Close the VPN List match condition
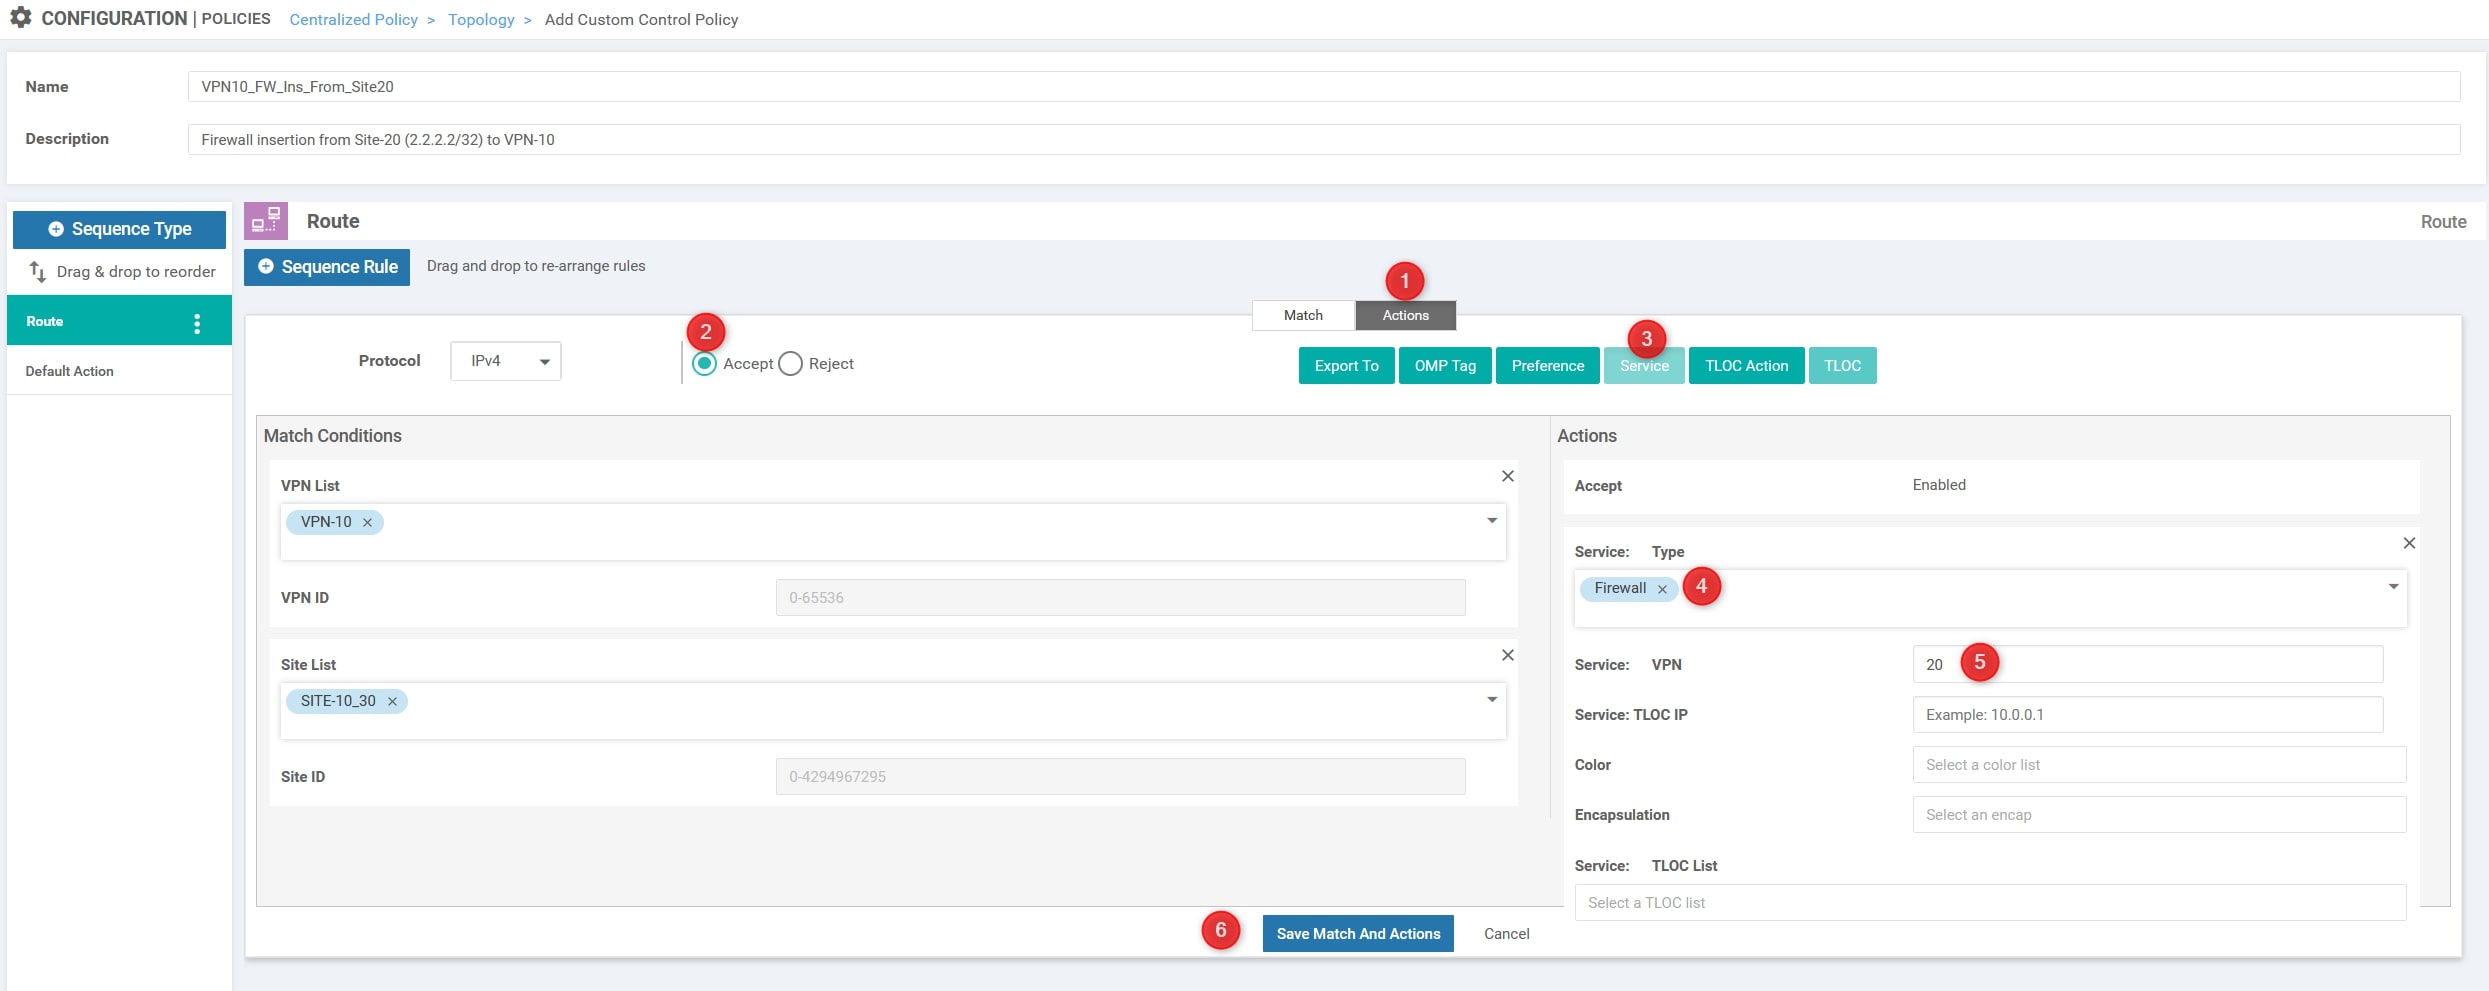The height and width of the screenshot is (991, 2489). [x=1508, y=477]
